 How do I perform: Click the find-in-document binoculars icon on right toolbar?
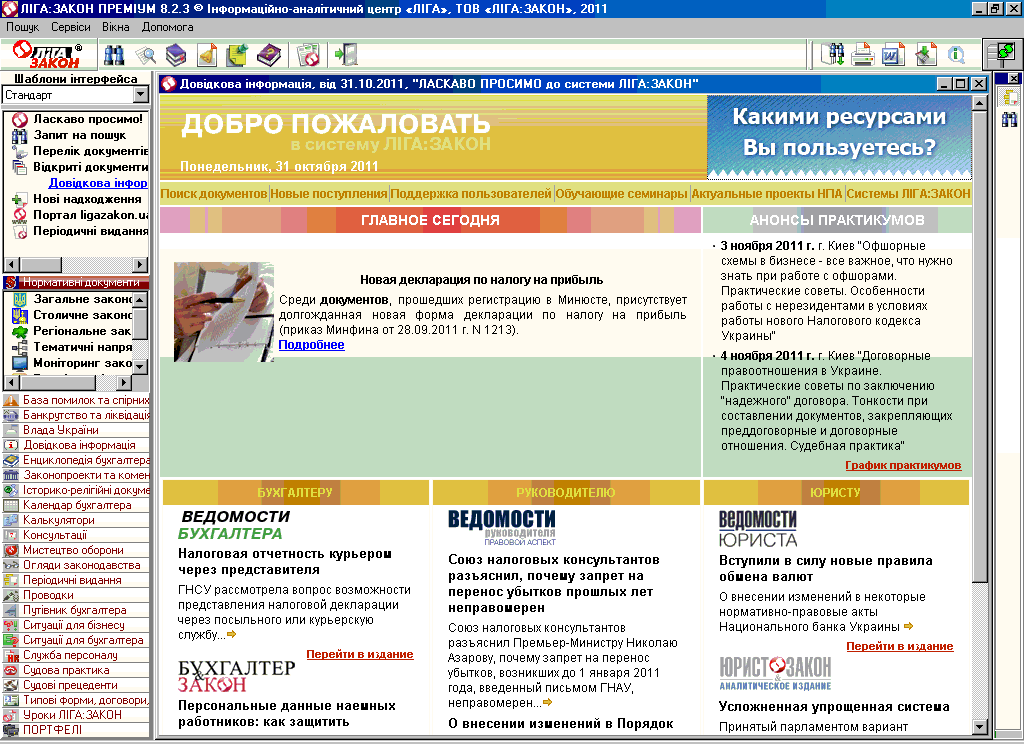tap(833, 55)
